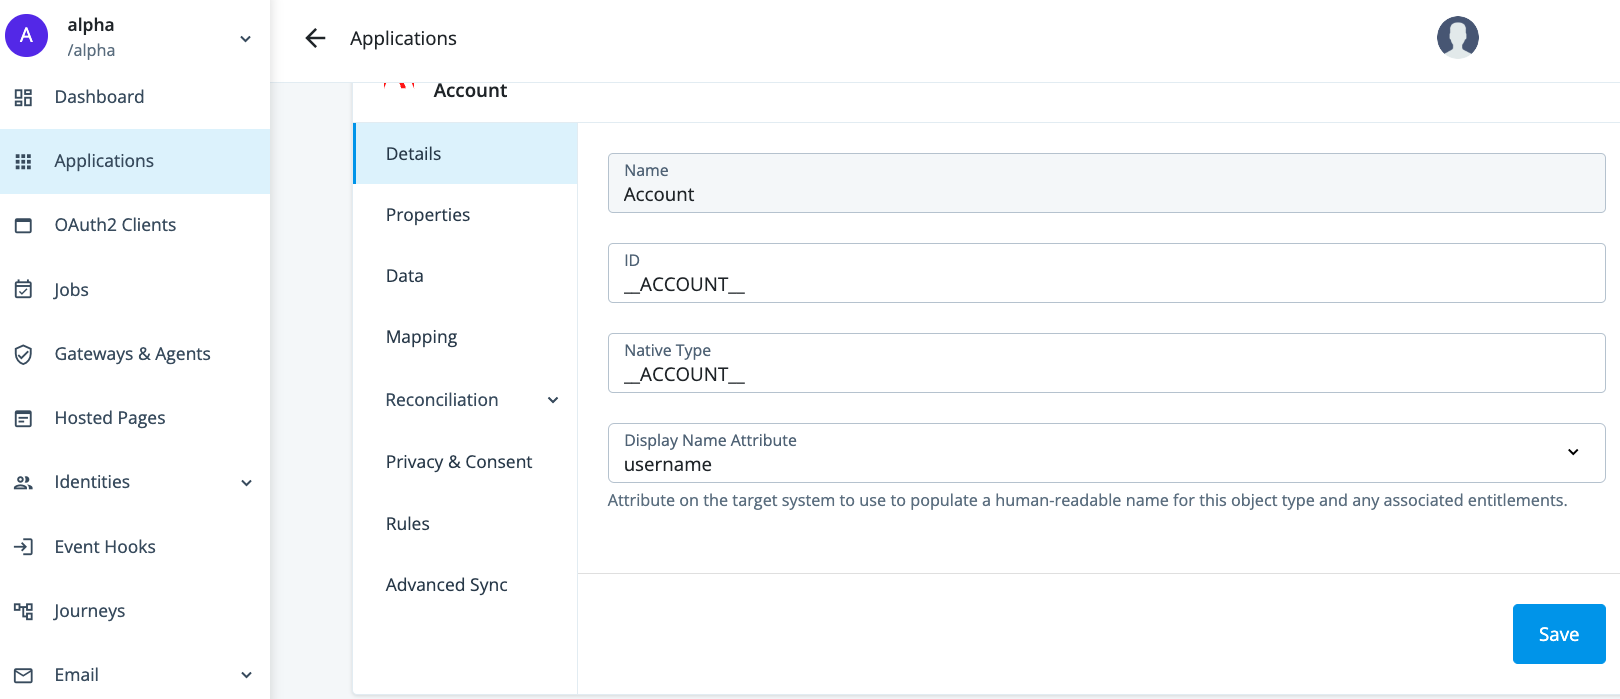1620x699 pixels.
Task: Navigate to Event Hooks
Action: tap(135, 547)
